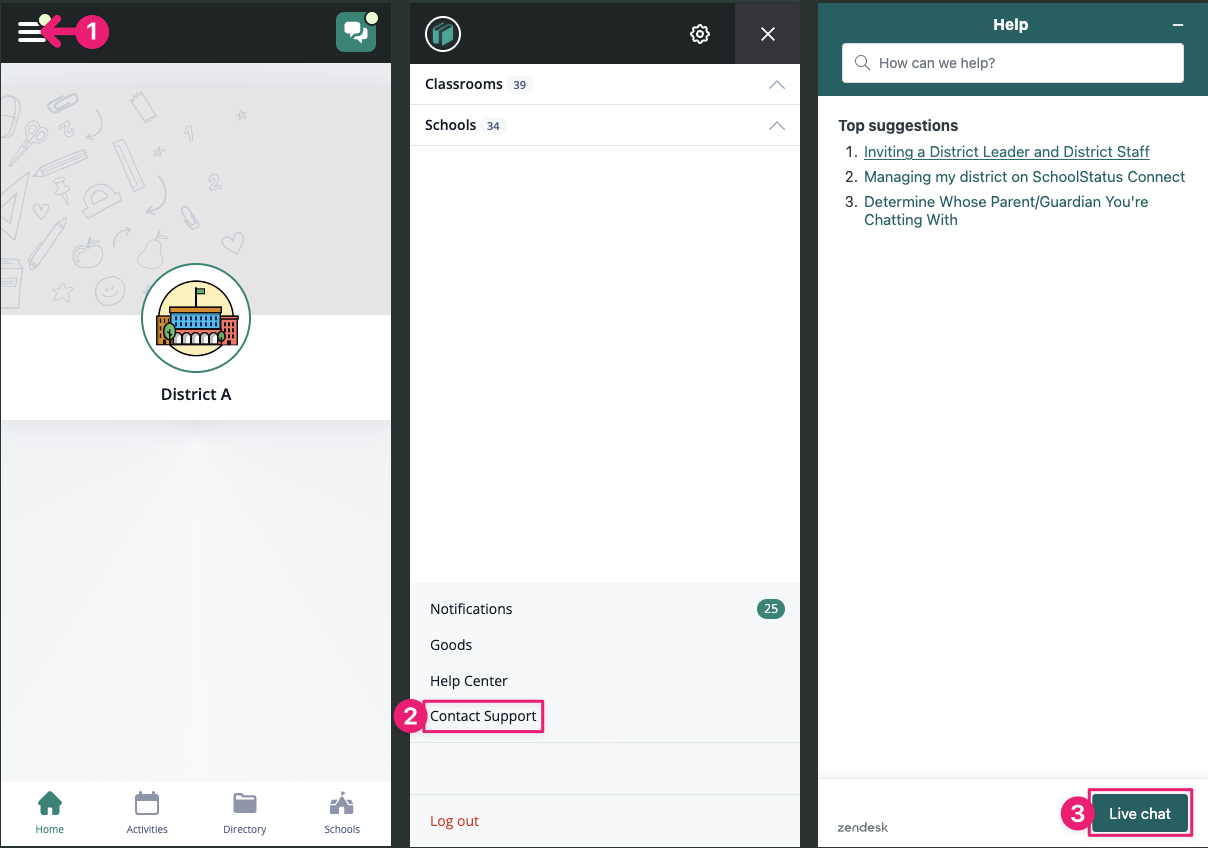This screenshot has width=1208, height=848.
Task: Click the How can we help search field
Action: pyautogui.click(x=1012, y=63)
